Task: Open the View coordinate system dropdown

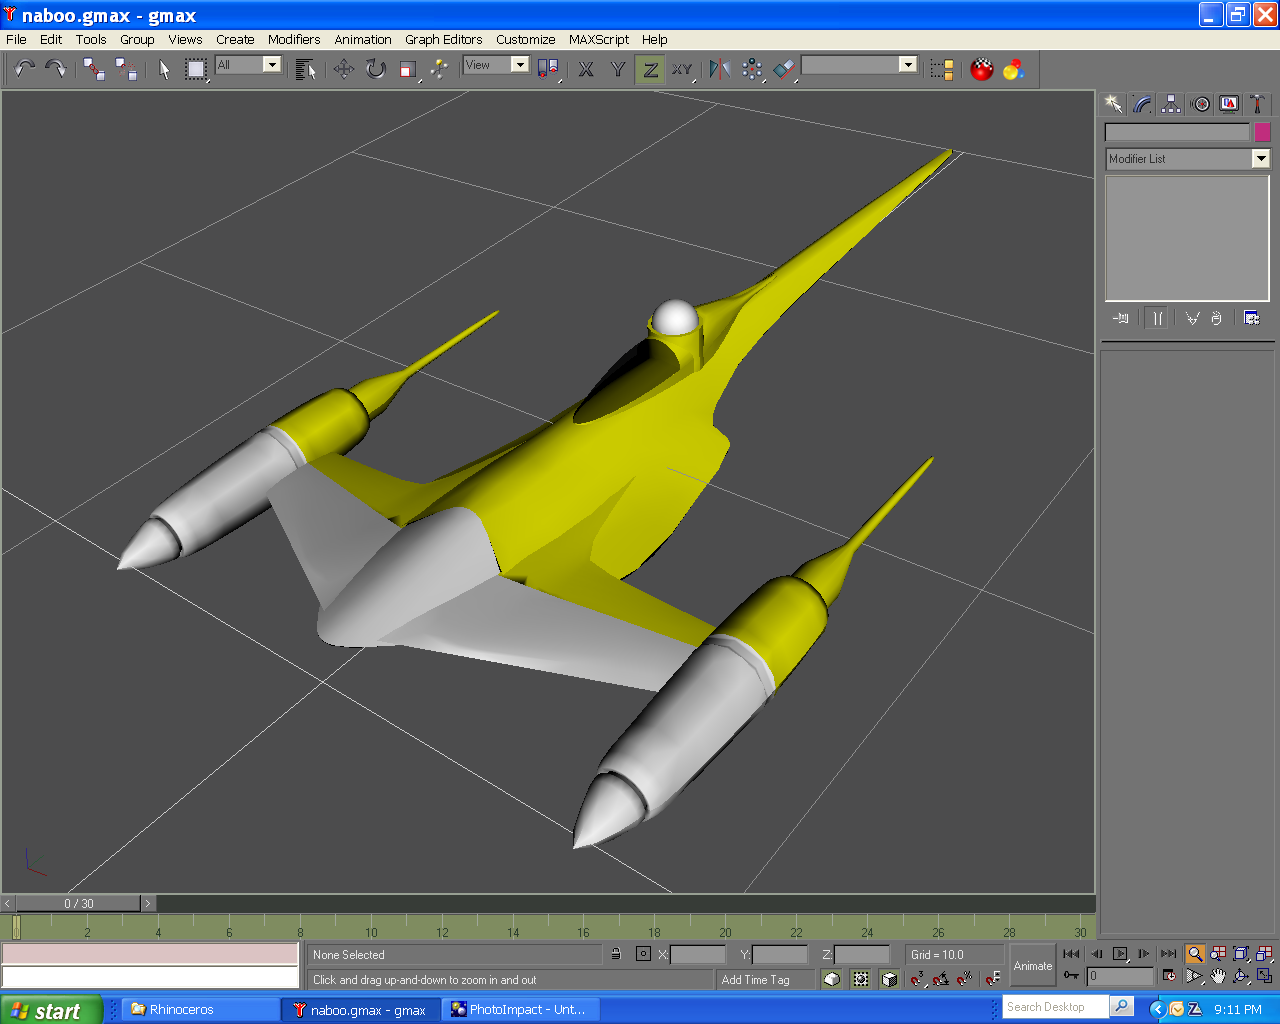Action: point(496,64)
